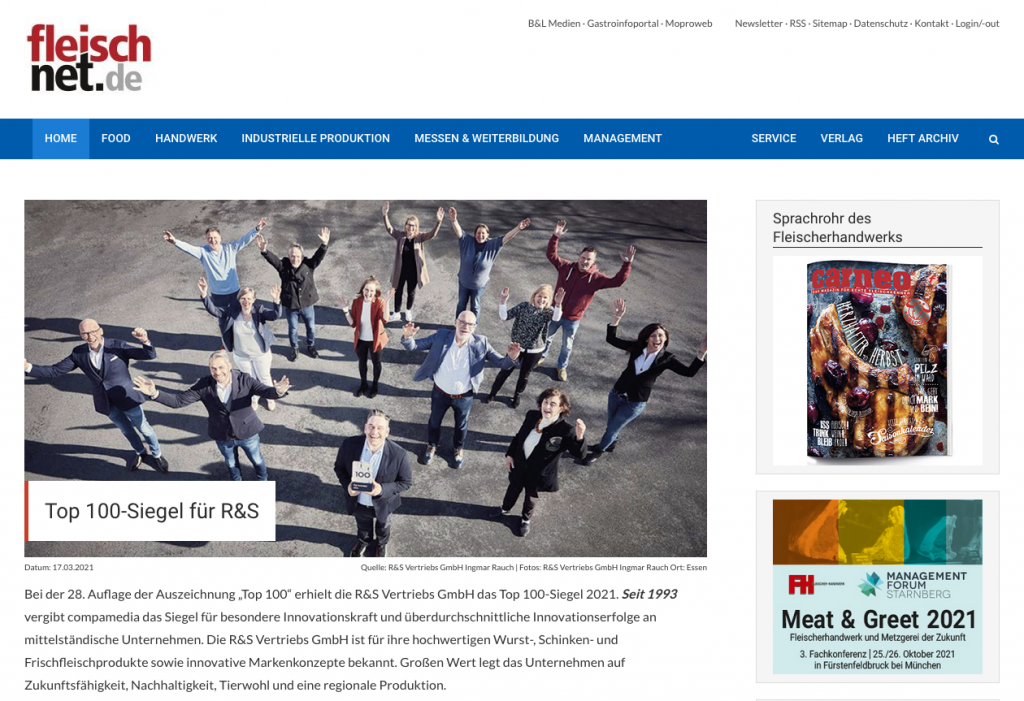This screenshot has height=701, width=1024.
Task: Click the search magnifier icon
Action: pyautogui.click(x=993, y=139)
